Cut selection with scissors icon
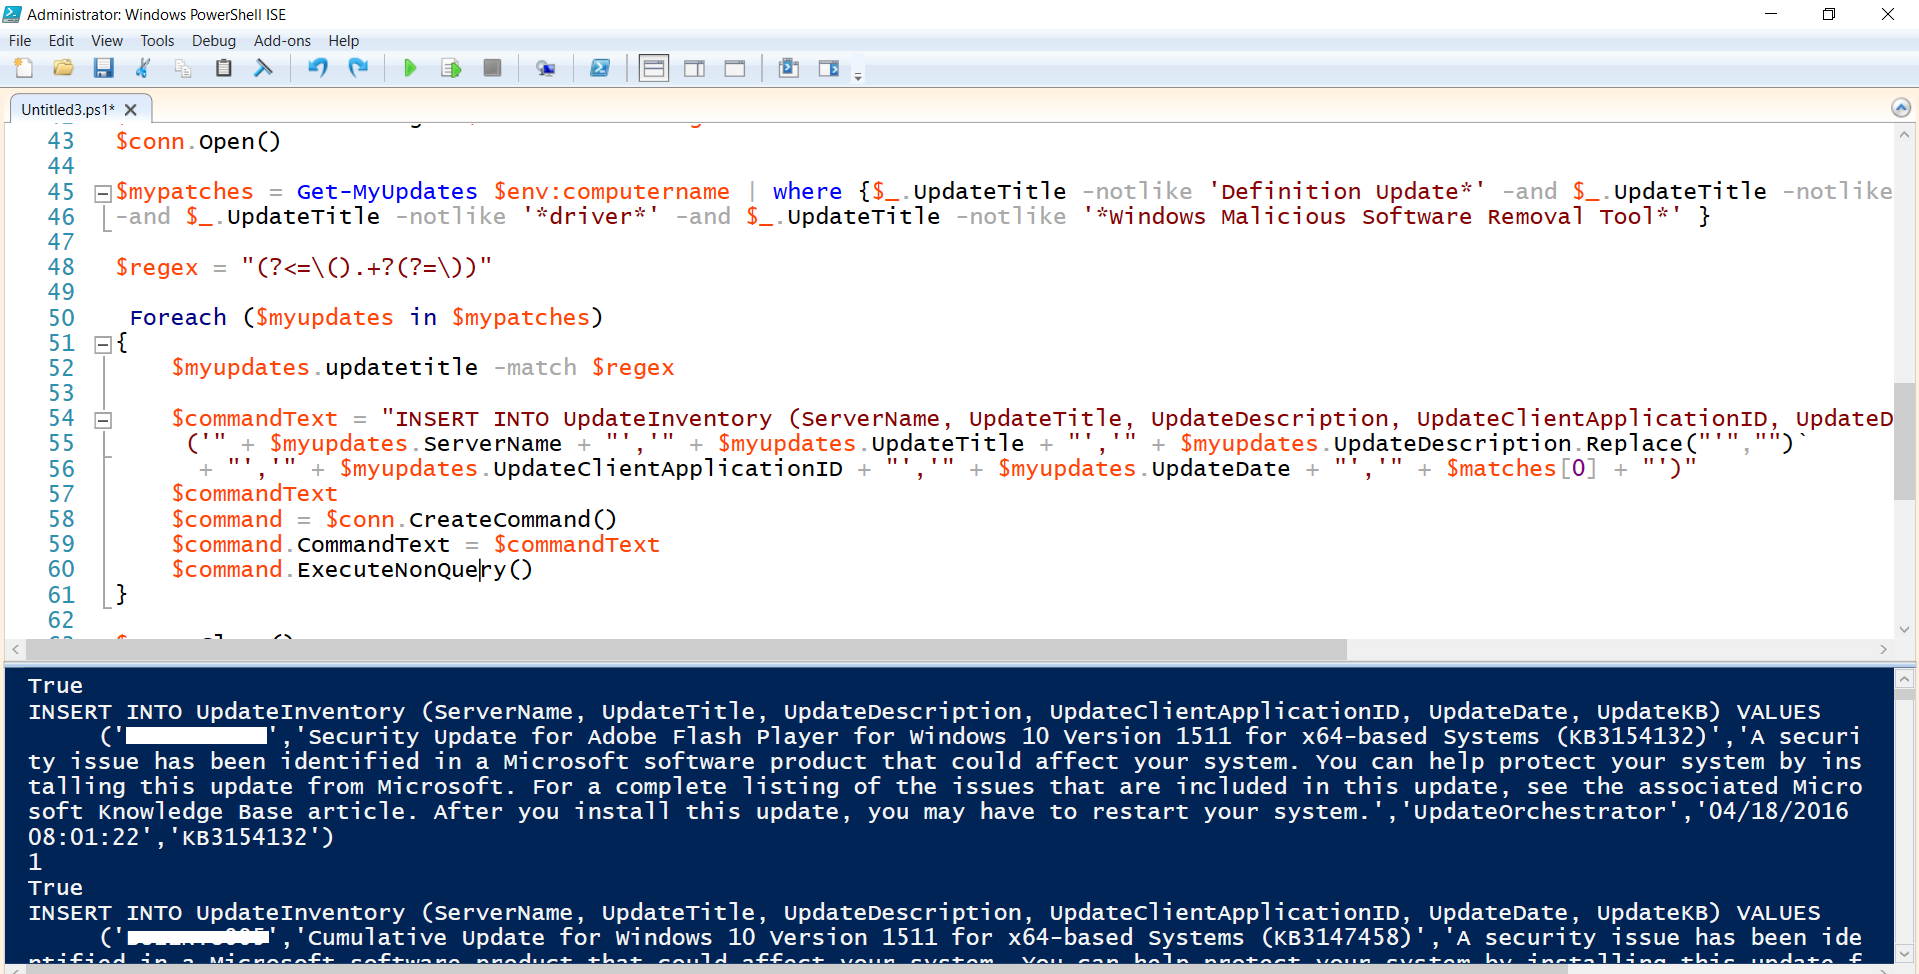Image resolution: width=1919 pixels, height=974 pixels. (x=143, y=68)
